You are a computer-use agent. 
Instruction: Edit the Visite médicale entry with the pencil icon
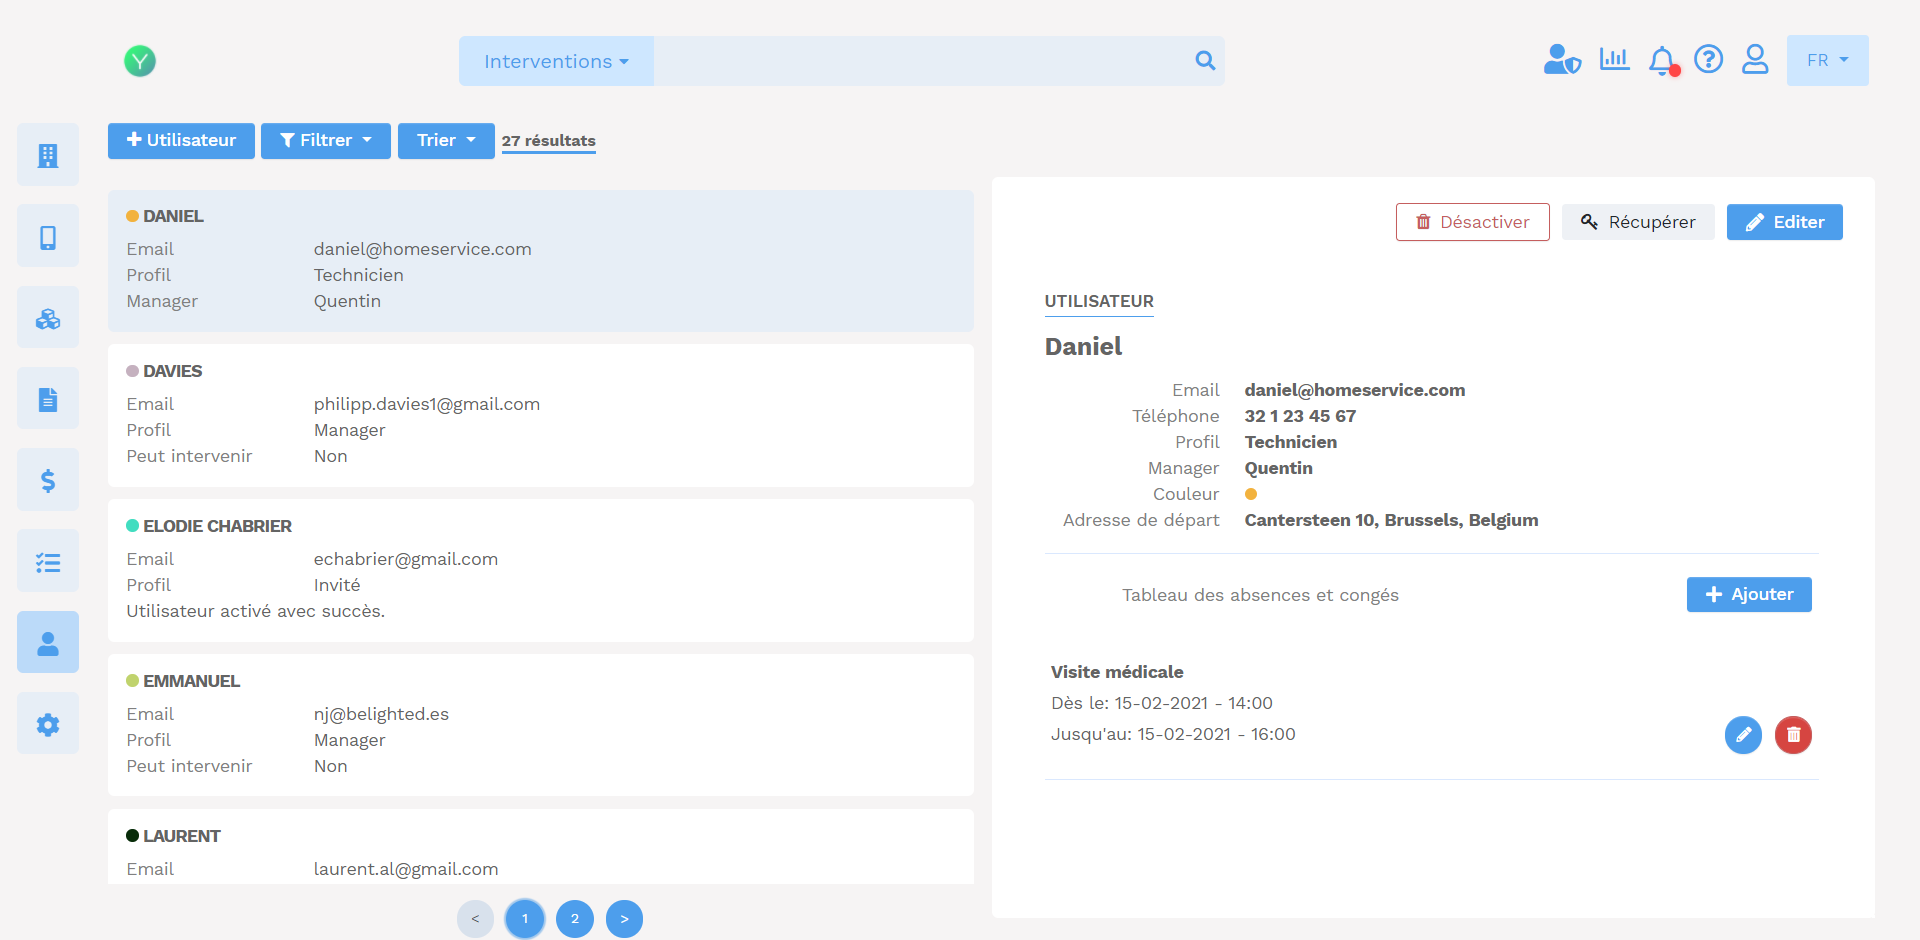tap(1743, 735)
